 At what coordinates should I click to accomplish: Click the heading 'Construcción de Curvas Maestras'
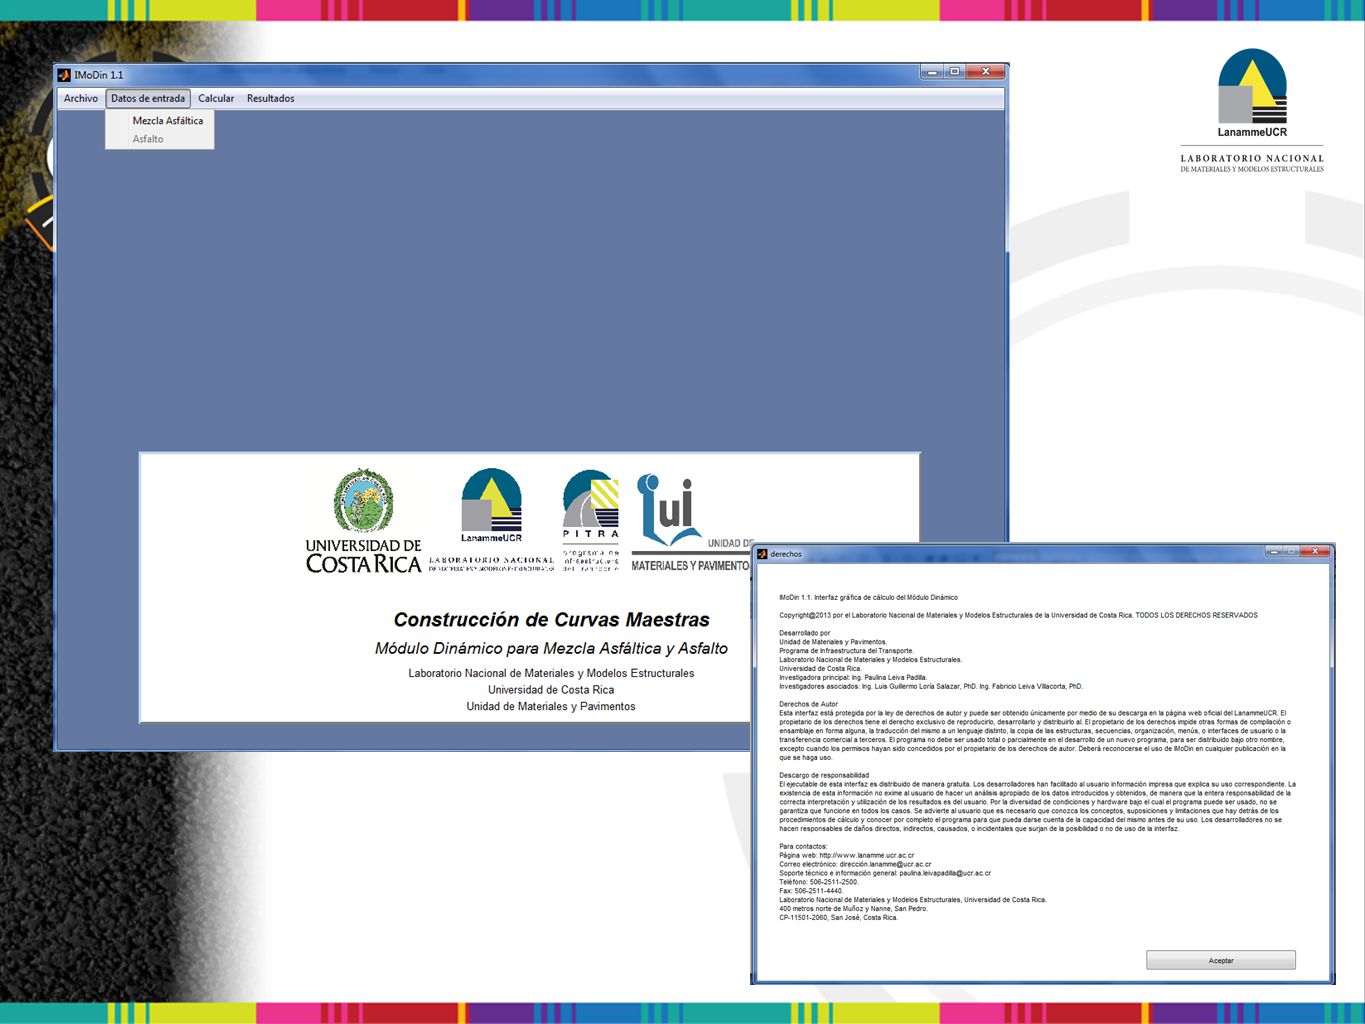(x=552, y=620)
